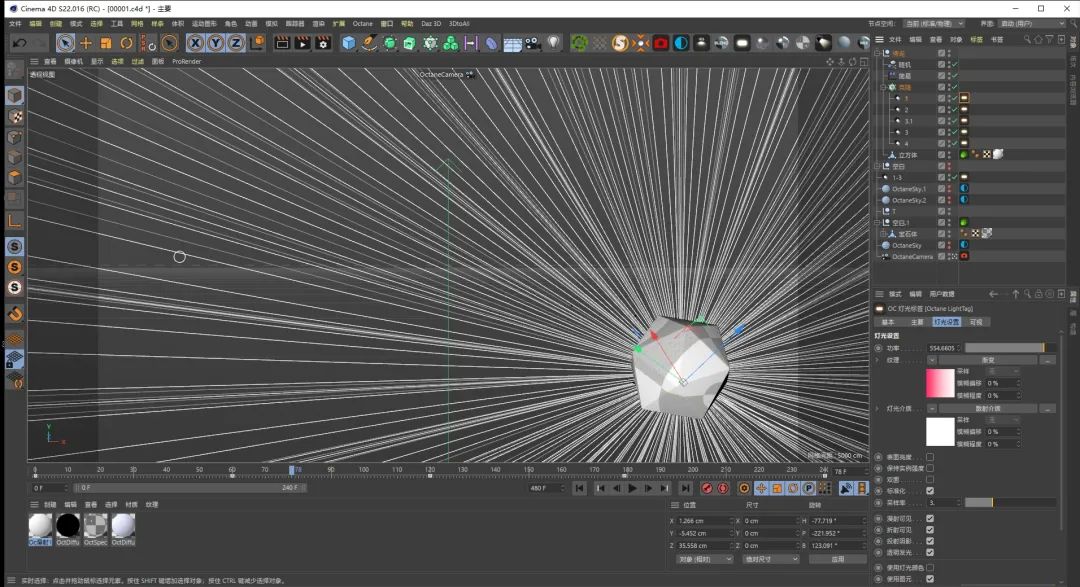
Task: Add a Cube primitive object
Action: click(x=349, y=43)
